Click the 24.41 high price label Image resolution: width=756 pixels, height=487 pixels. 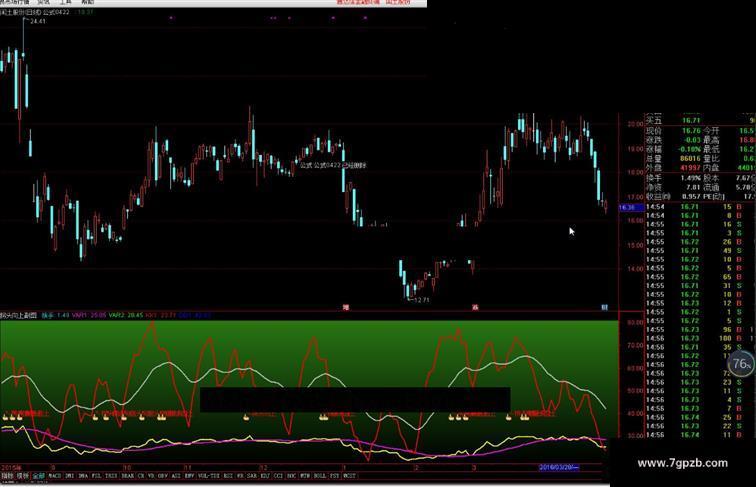click(x=38, y=21)
